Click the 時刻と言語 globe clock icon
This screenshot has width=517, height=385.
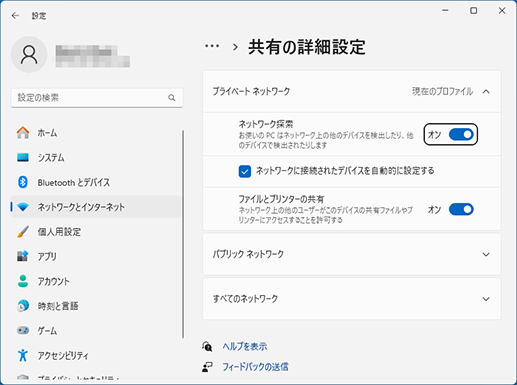pyautogui.click(x=23, y=306)
